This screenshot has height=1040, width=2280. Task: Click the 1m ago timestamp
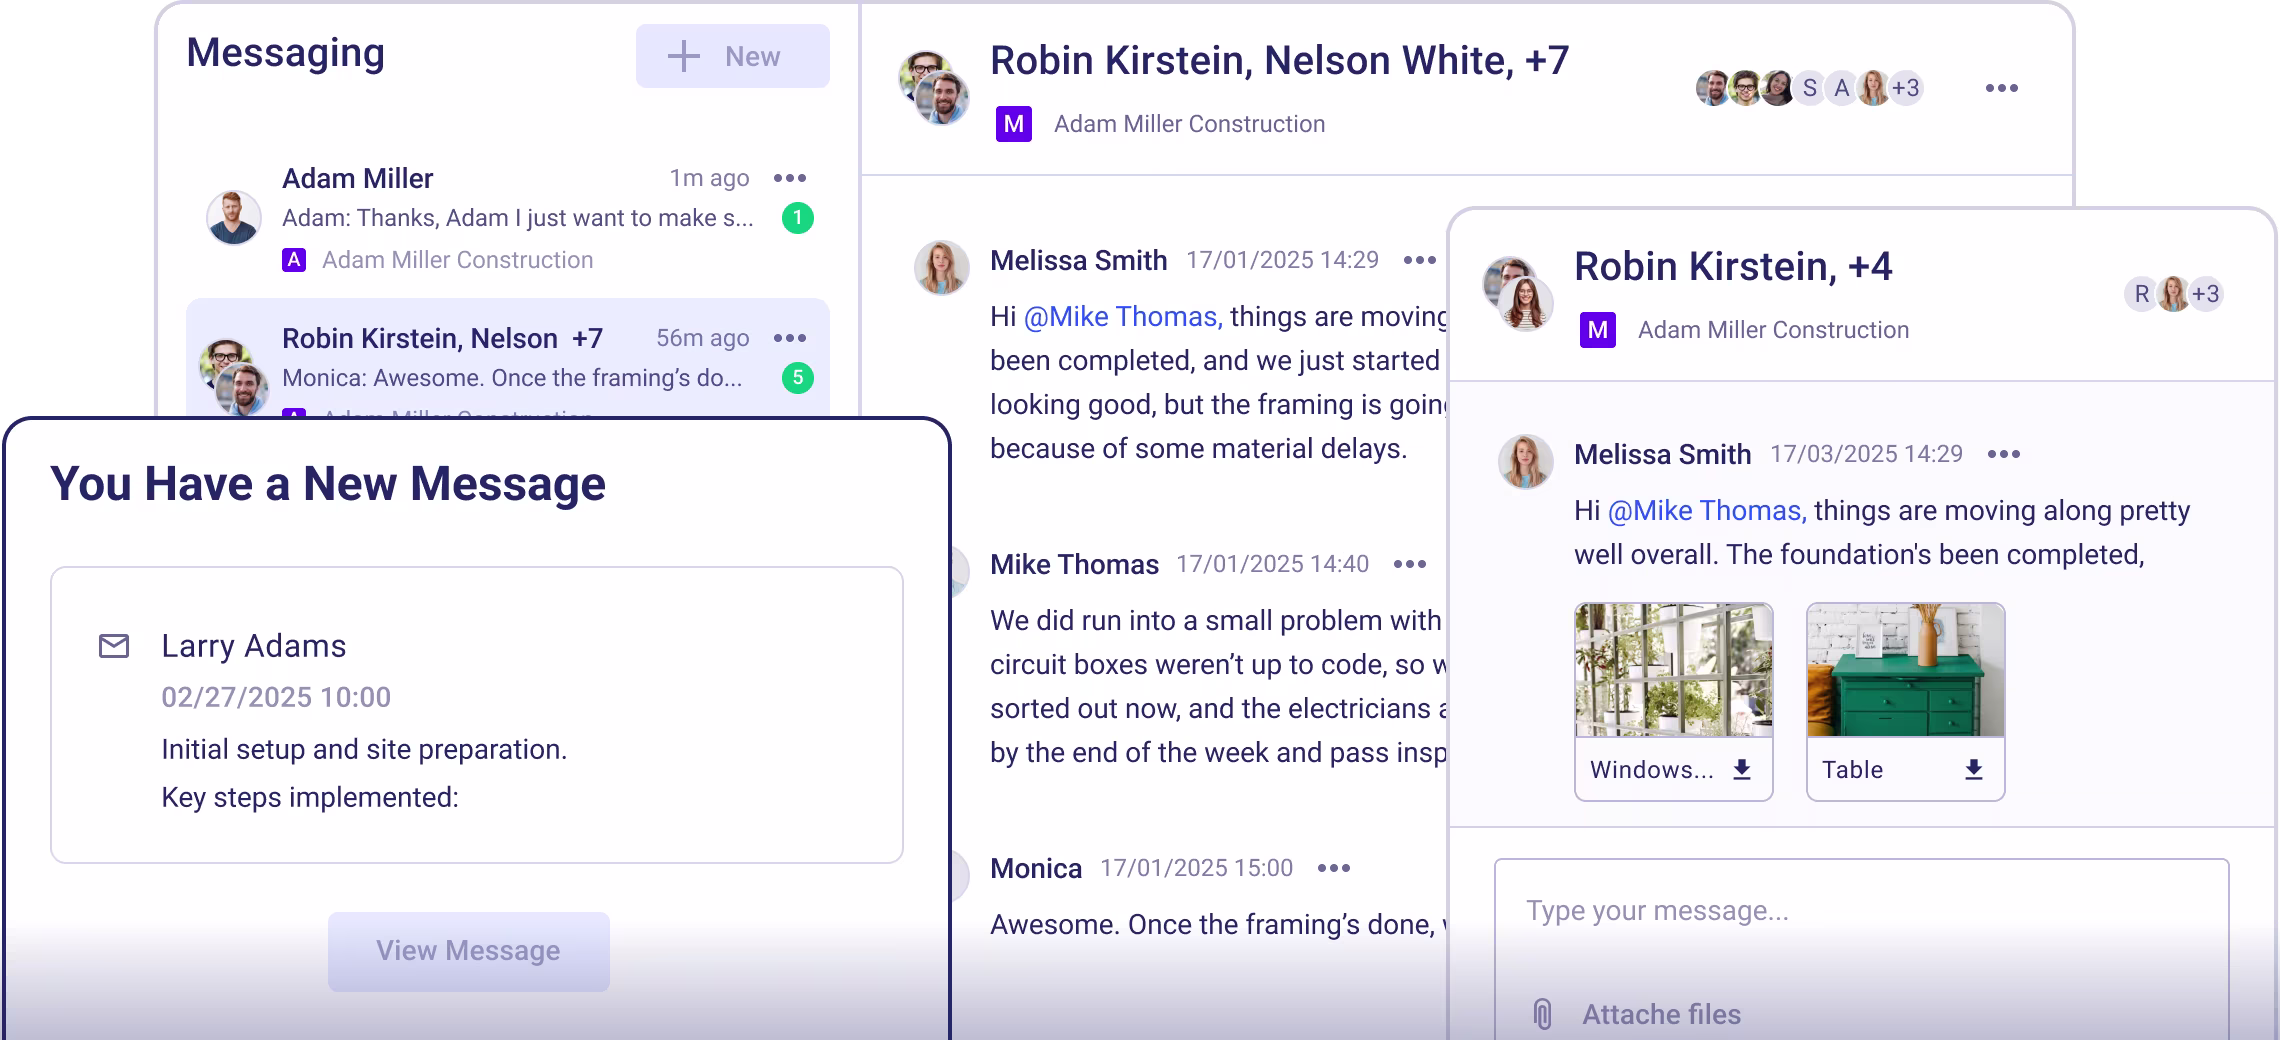point(709,178)
